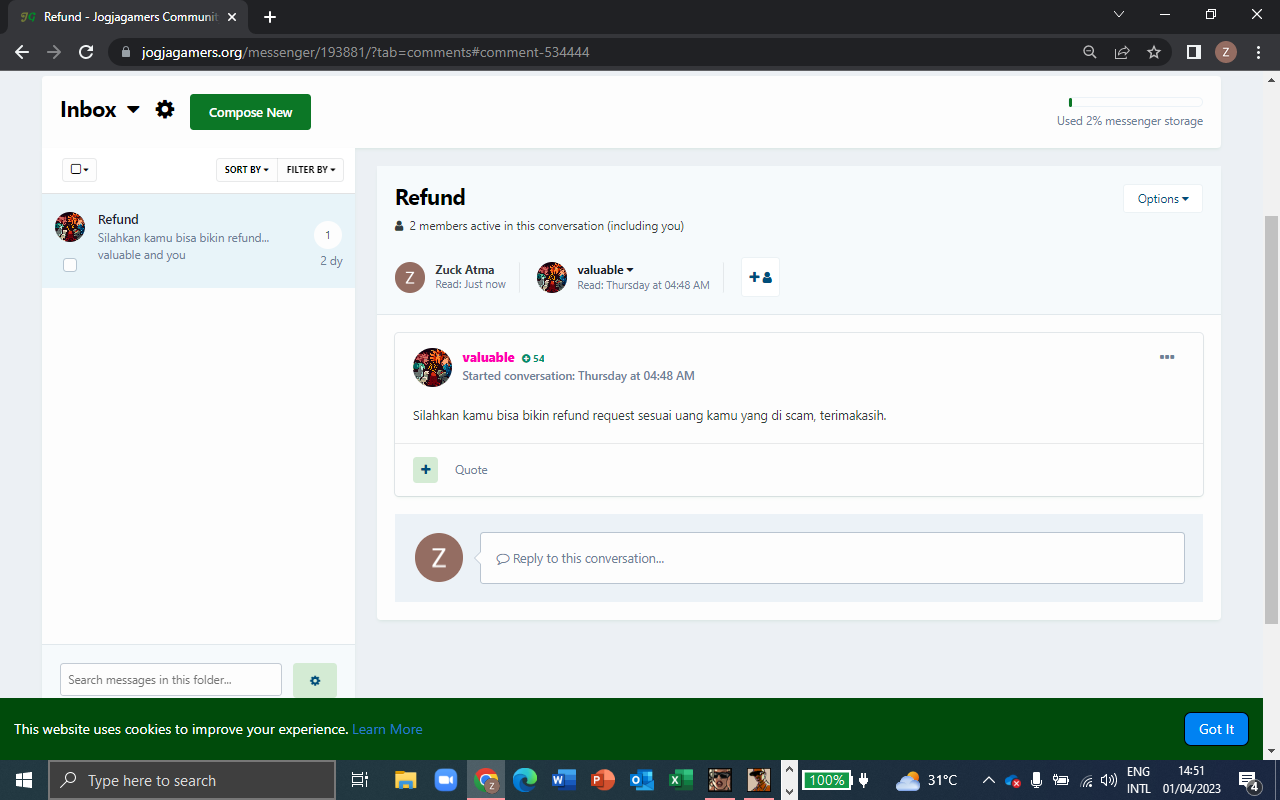Open Microsoft Edge from the taskbar

(525, 780)
